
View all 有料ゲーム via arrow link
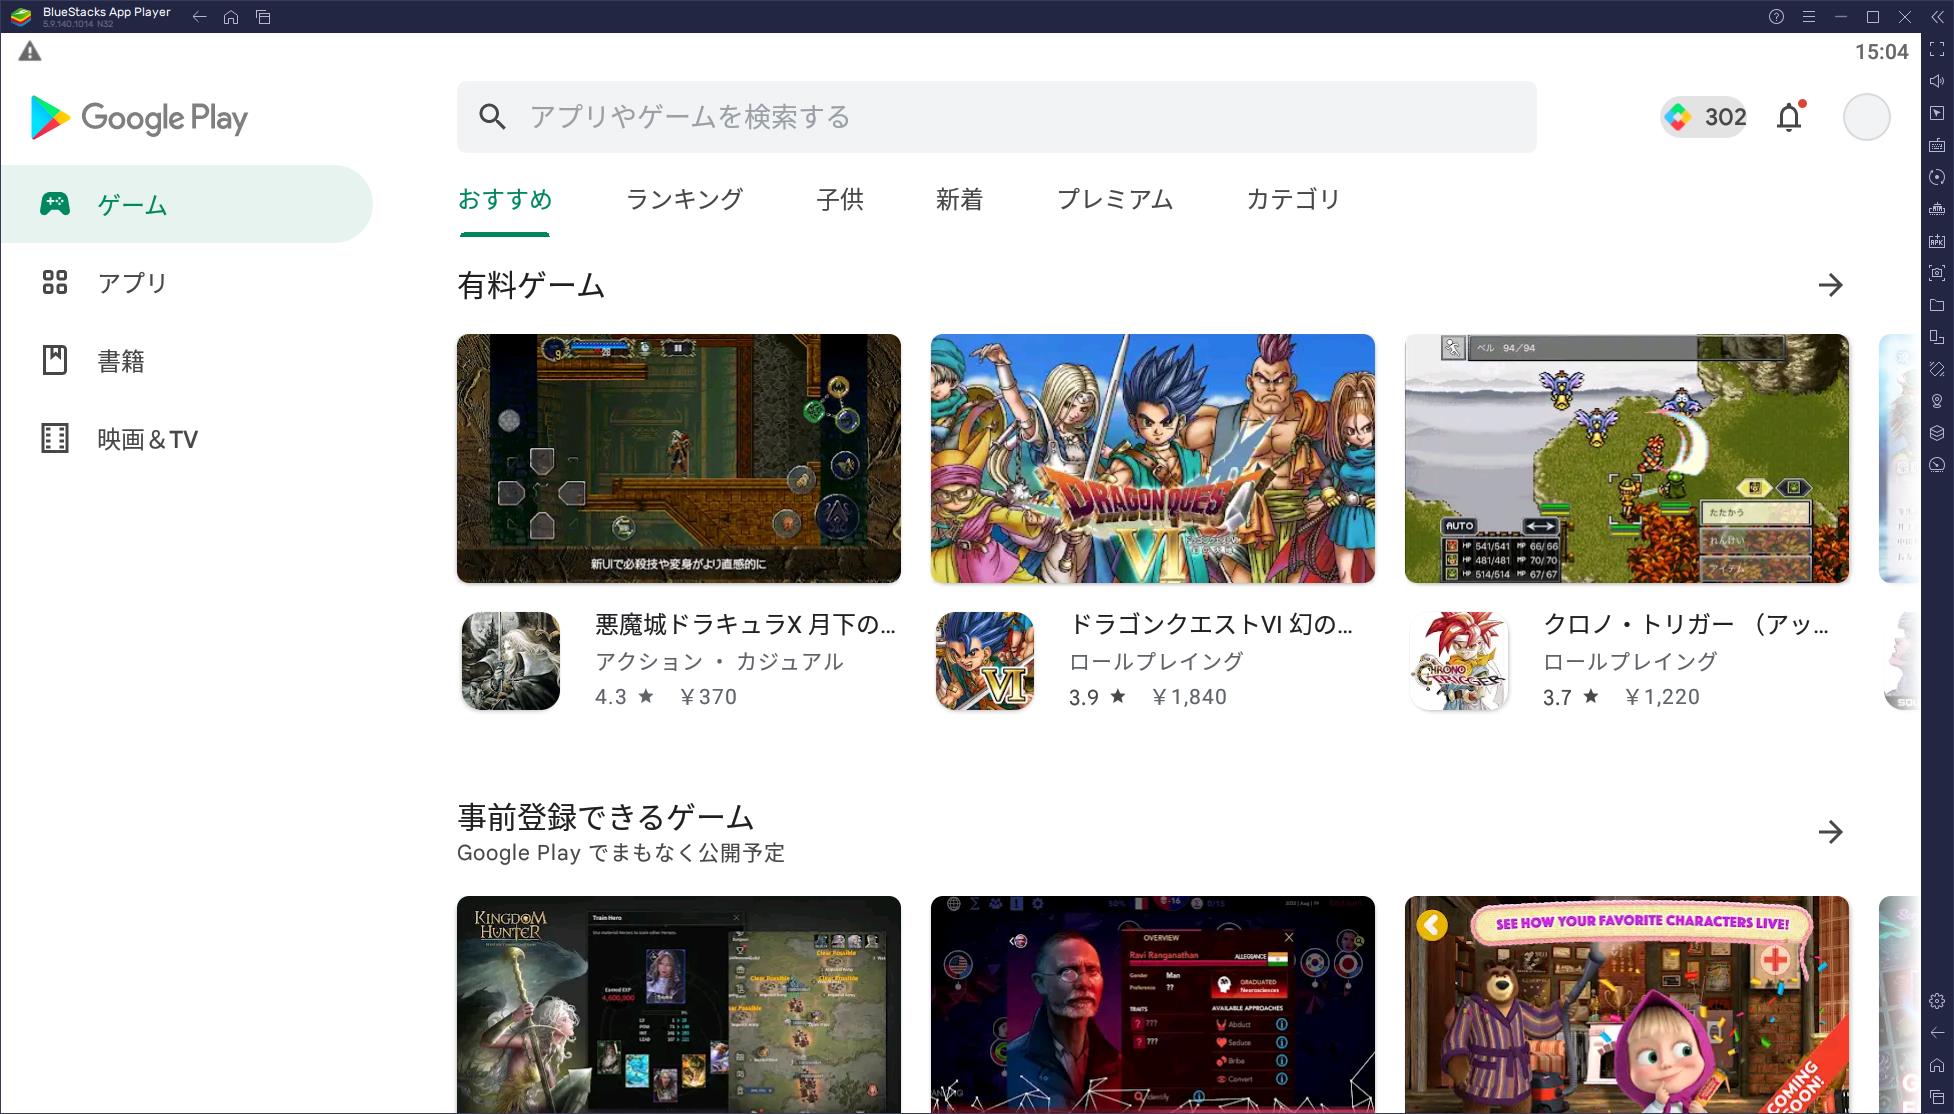(1832, 285)
